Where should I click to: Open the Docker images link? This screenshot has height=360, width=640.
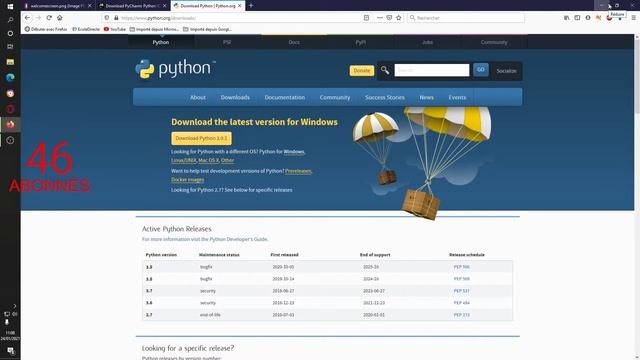188,180
